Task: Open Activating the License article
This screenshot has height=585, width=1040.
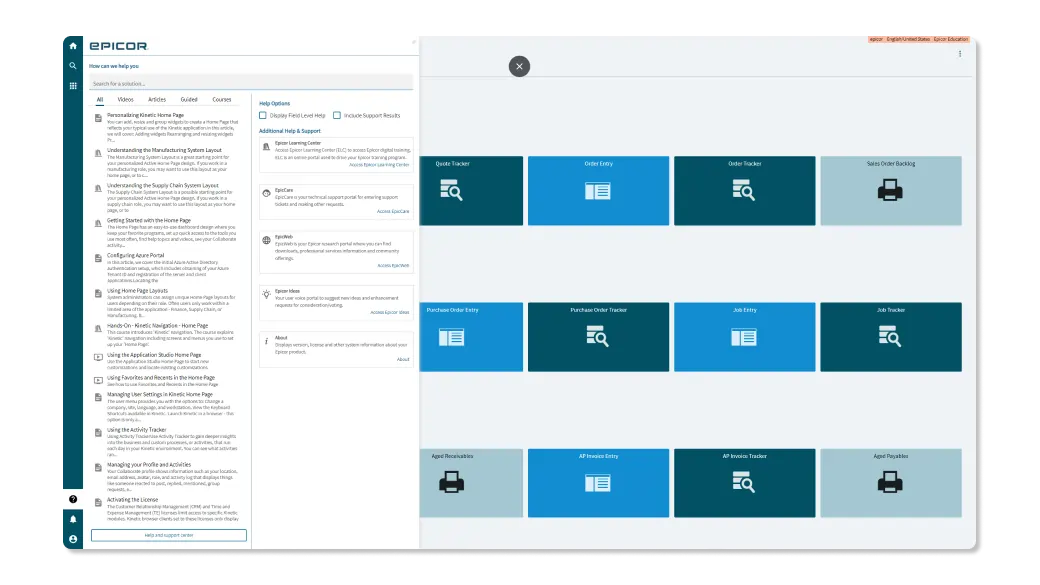Action: pos(132,500)
